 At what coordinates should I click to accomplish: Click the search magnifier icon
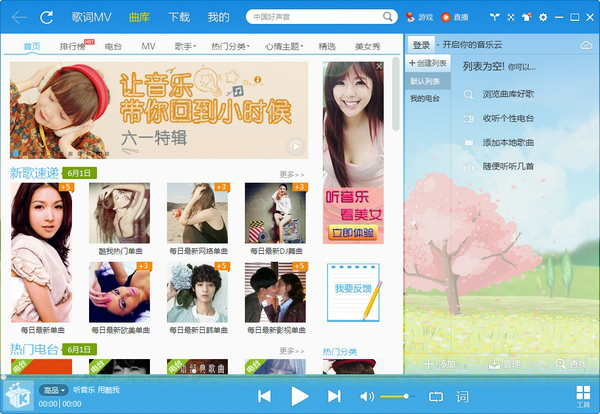coord(387,17)
